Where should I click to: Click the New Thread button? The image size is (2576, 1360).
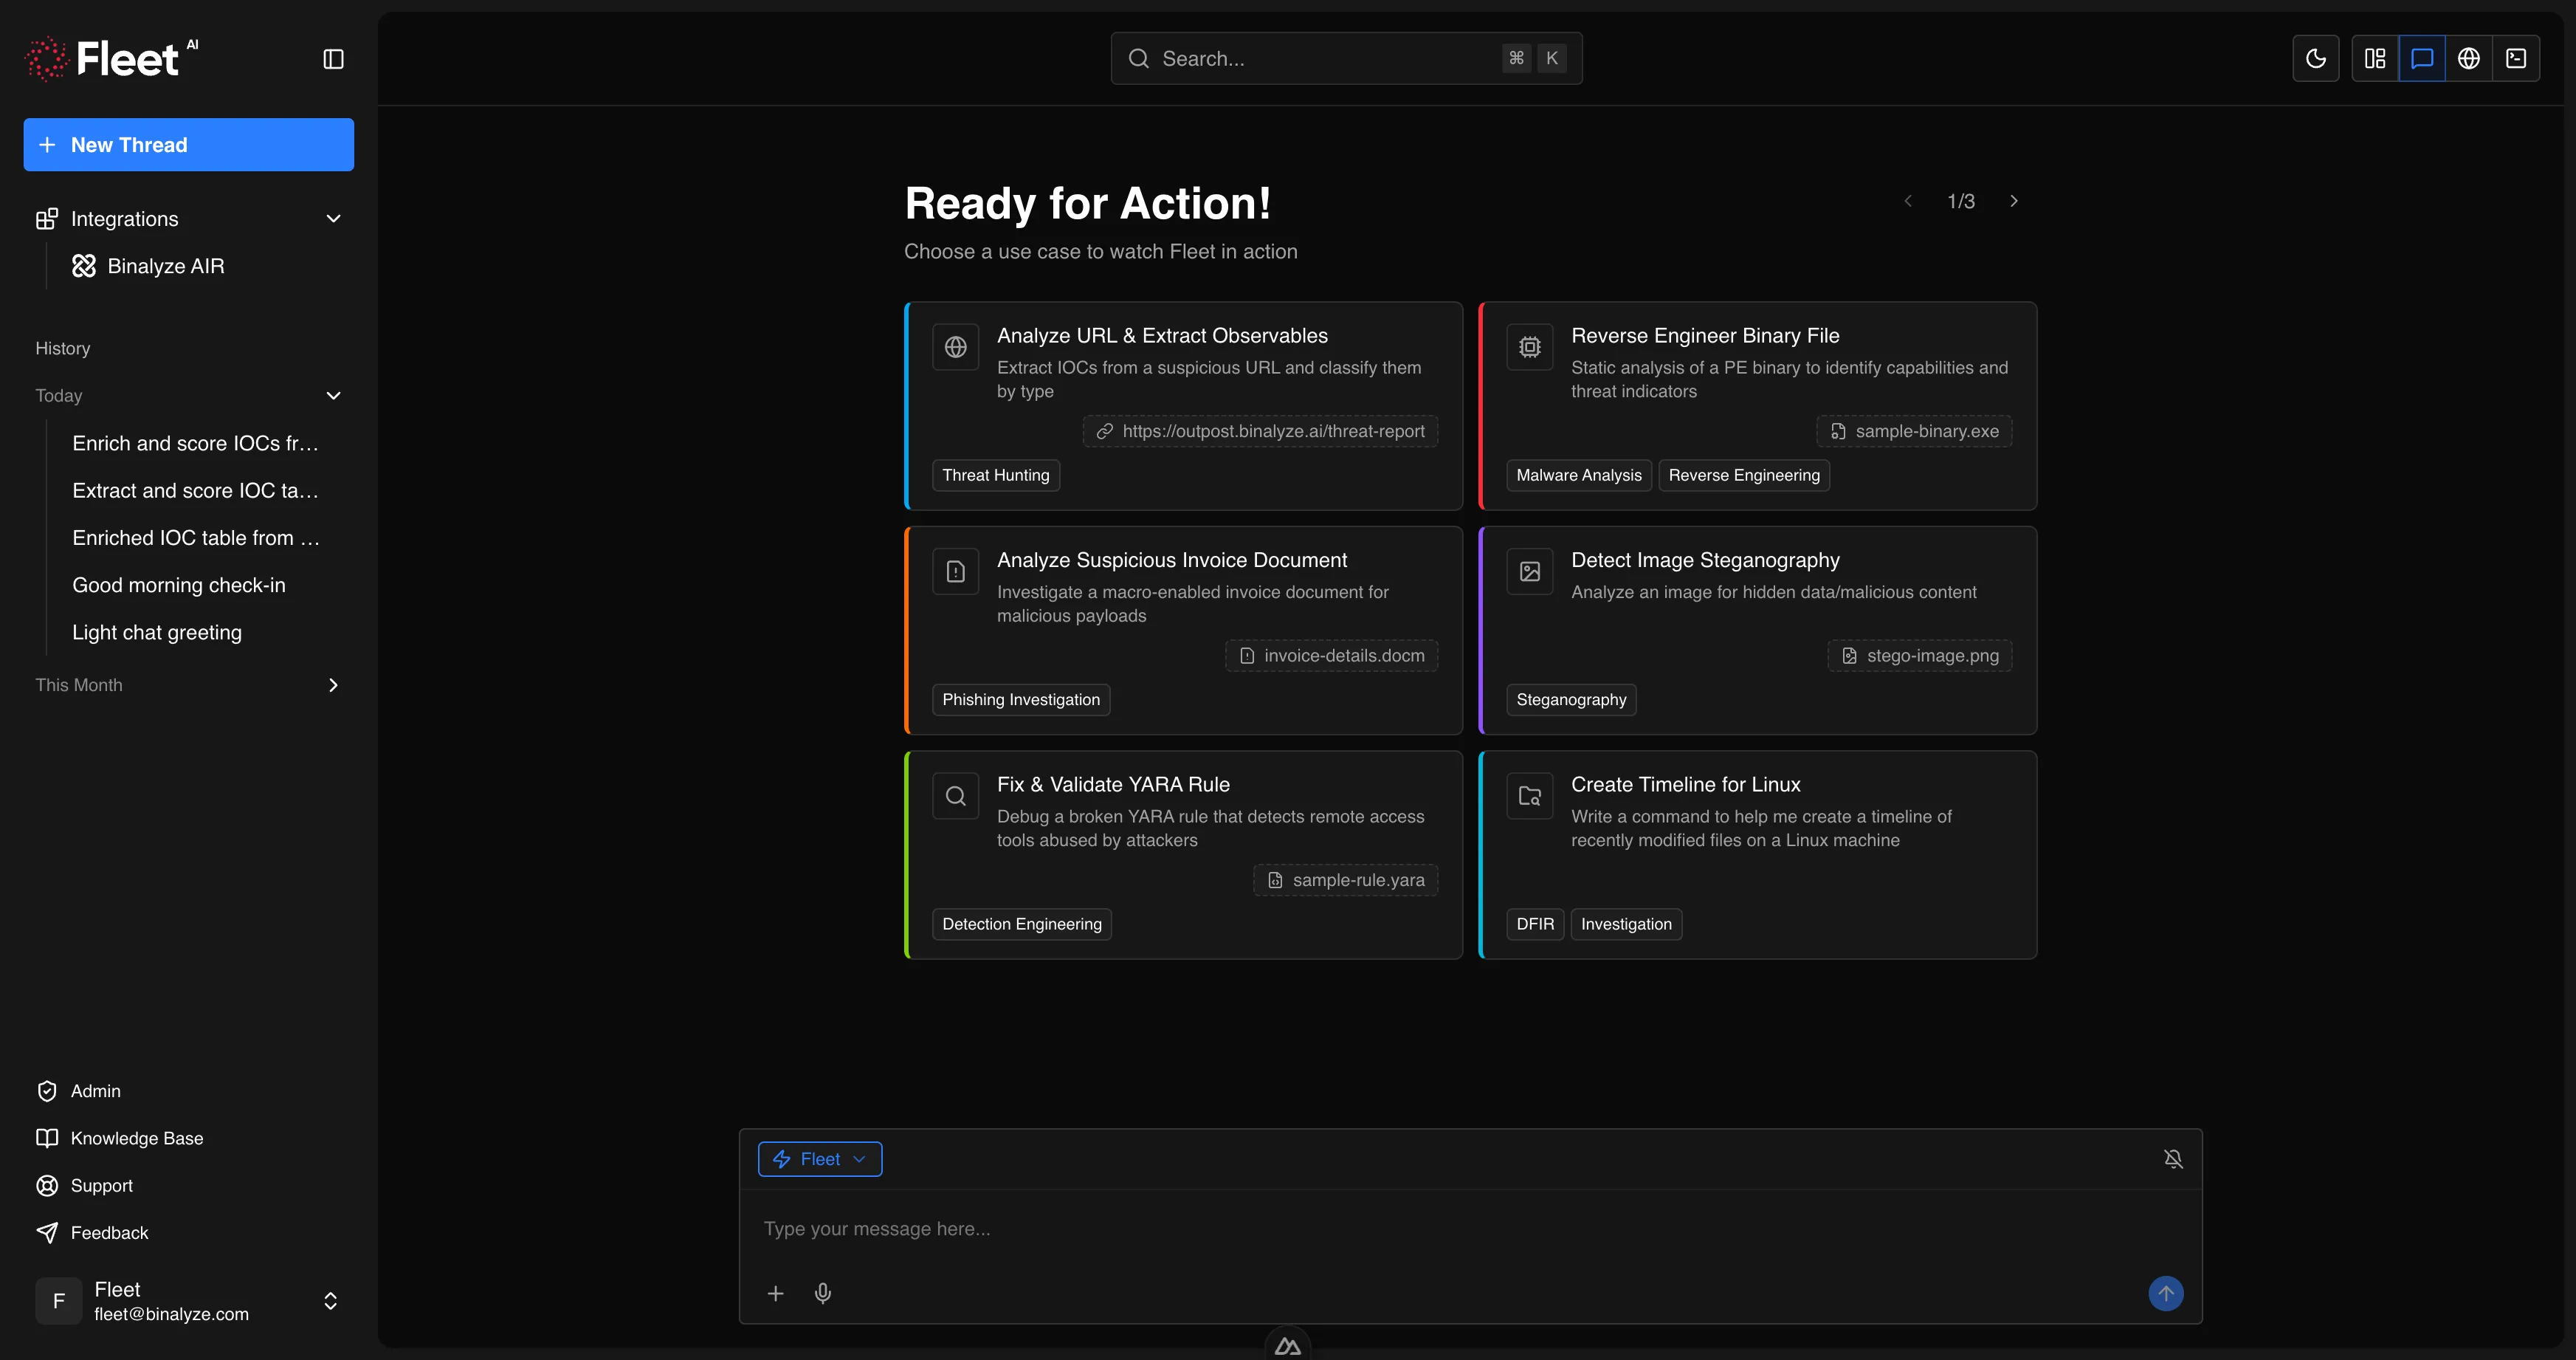pos(188,145)
